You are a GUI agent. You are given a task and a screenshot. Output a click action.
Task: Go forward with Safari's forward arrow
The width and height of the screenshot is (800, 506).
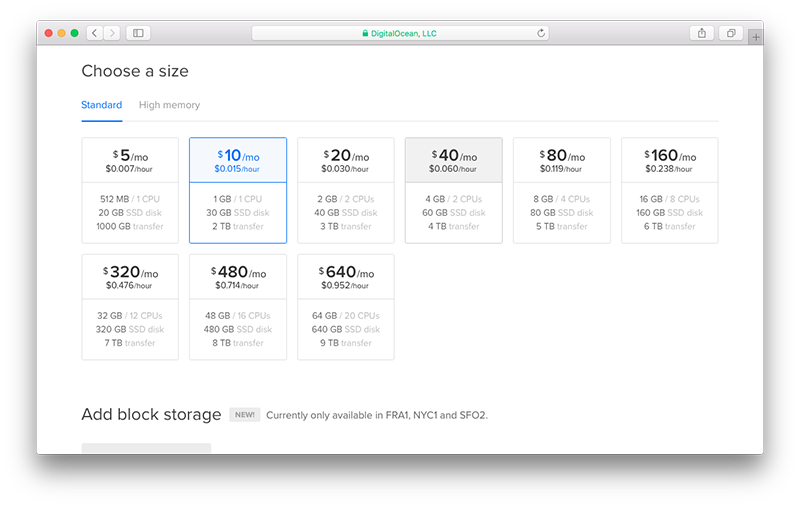click(112, 33)
